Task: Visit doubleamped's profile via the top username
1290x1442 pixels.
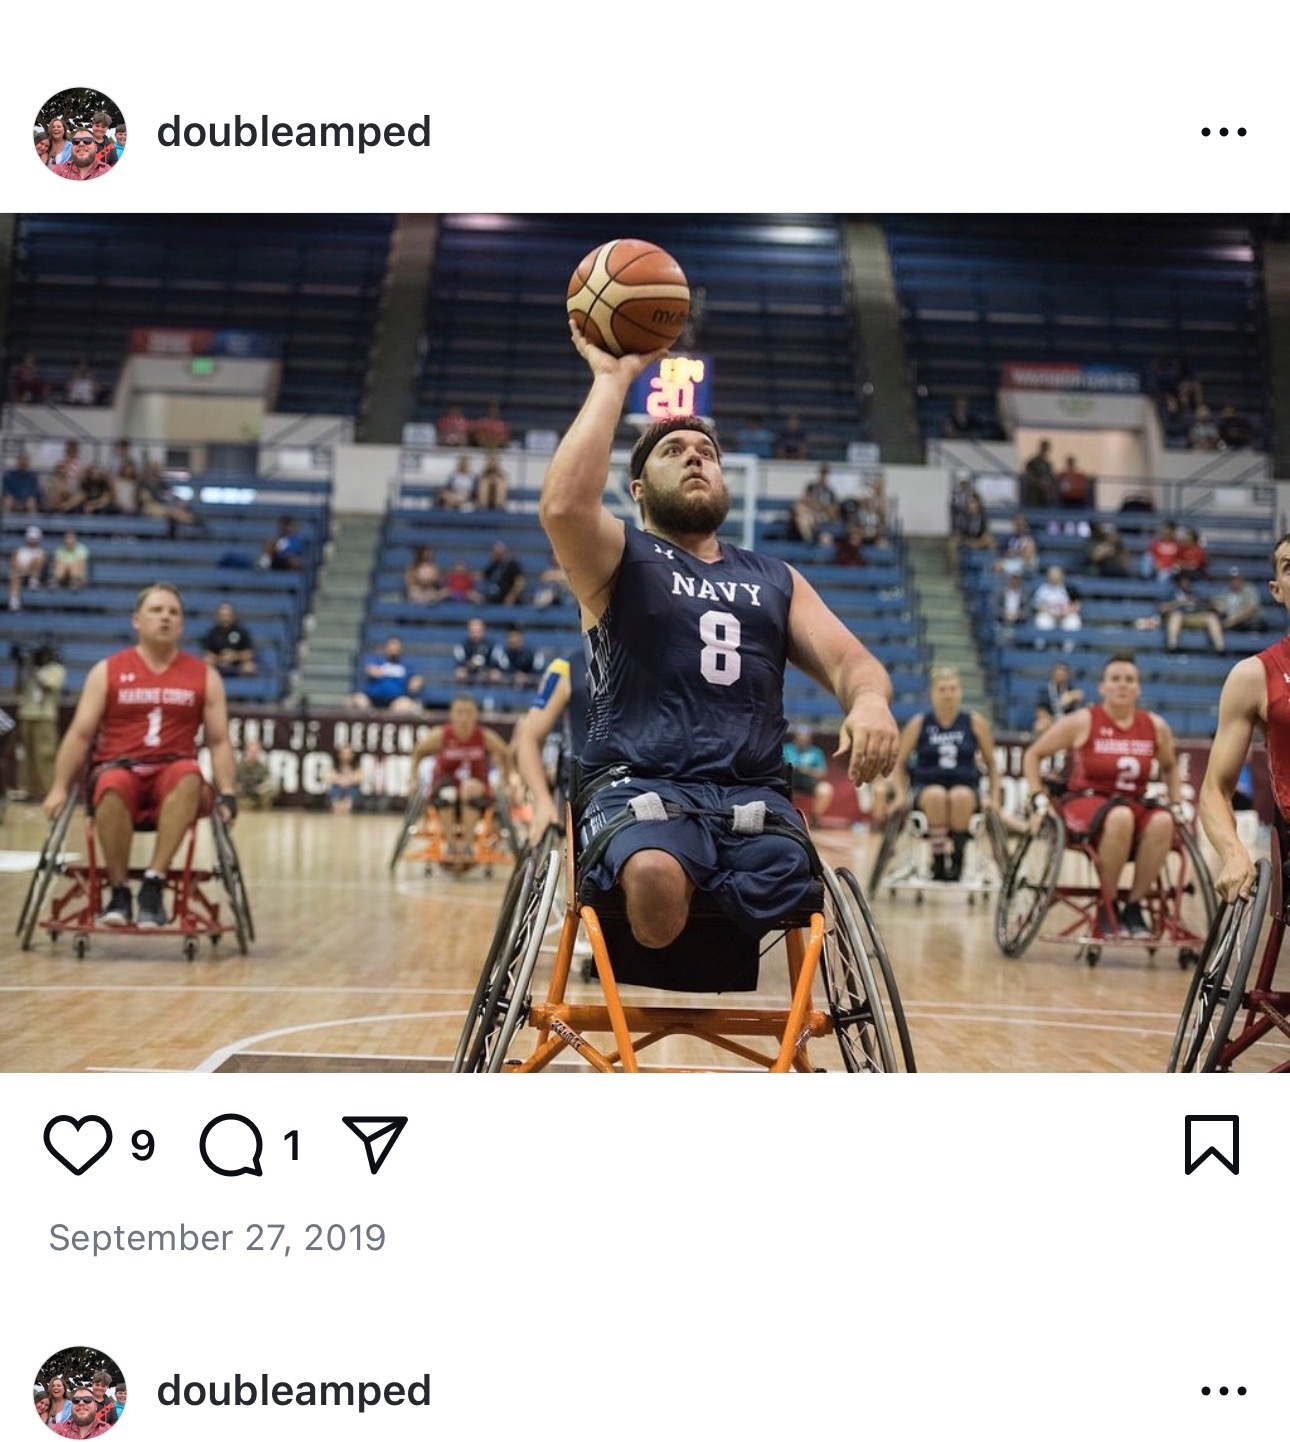Action: [x=294, y=132]
